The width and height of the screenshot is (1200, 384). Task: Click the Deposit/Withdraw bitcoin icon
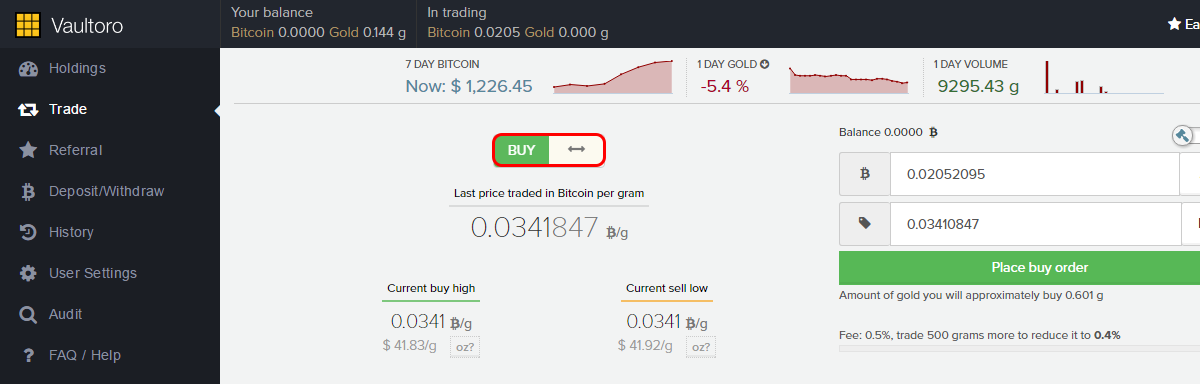coord(28,191)
